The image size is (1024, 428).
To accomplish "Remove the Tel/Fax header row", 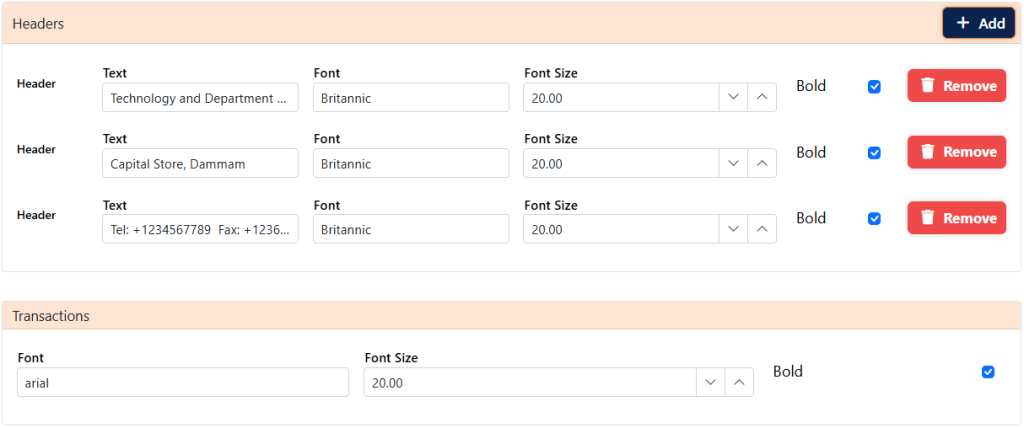I will pos(956,218).
